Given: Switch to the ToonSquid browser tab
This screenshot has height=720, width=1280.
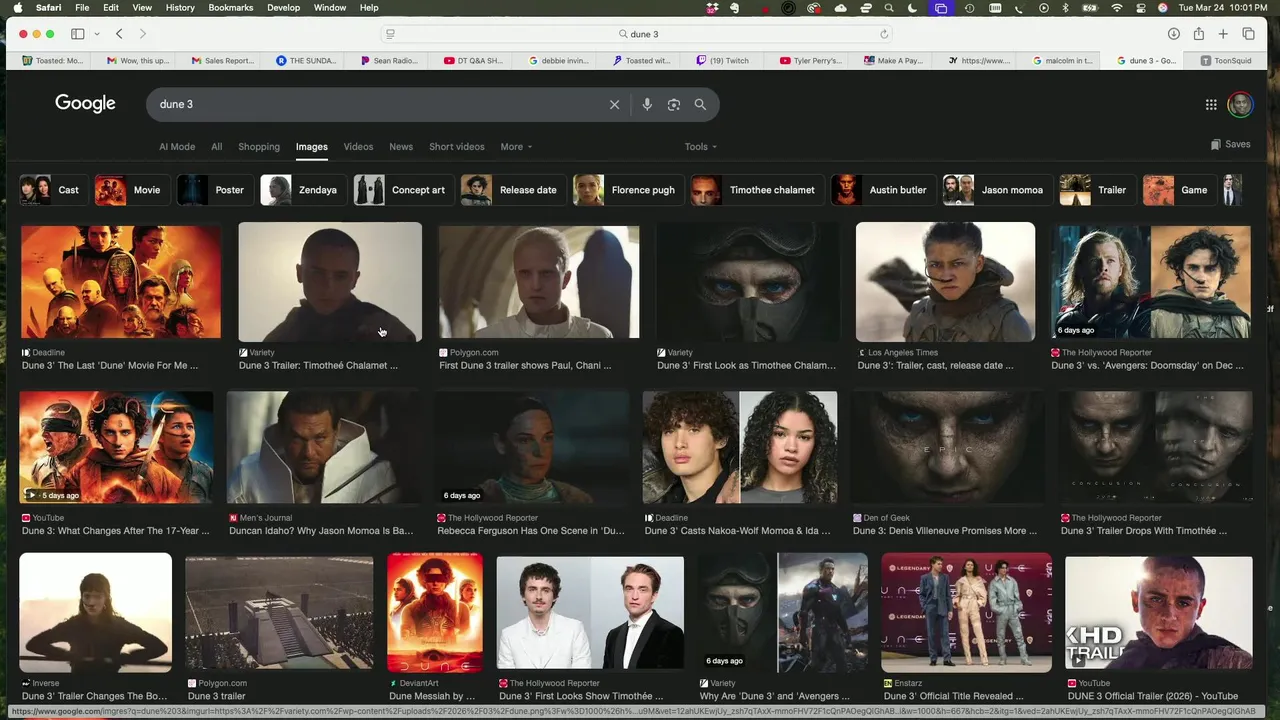Looking at the screenshot, I should [1225, 61].
